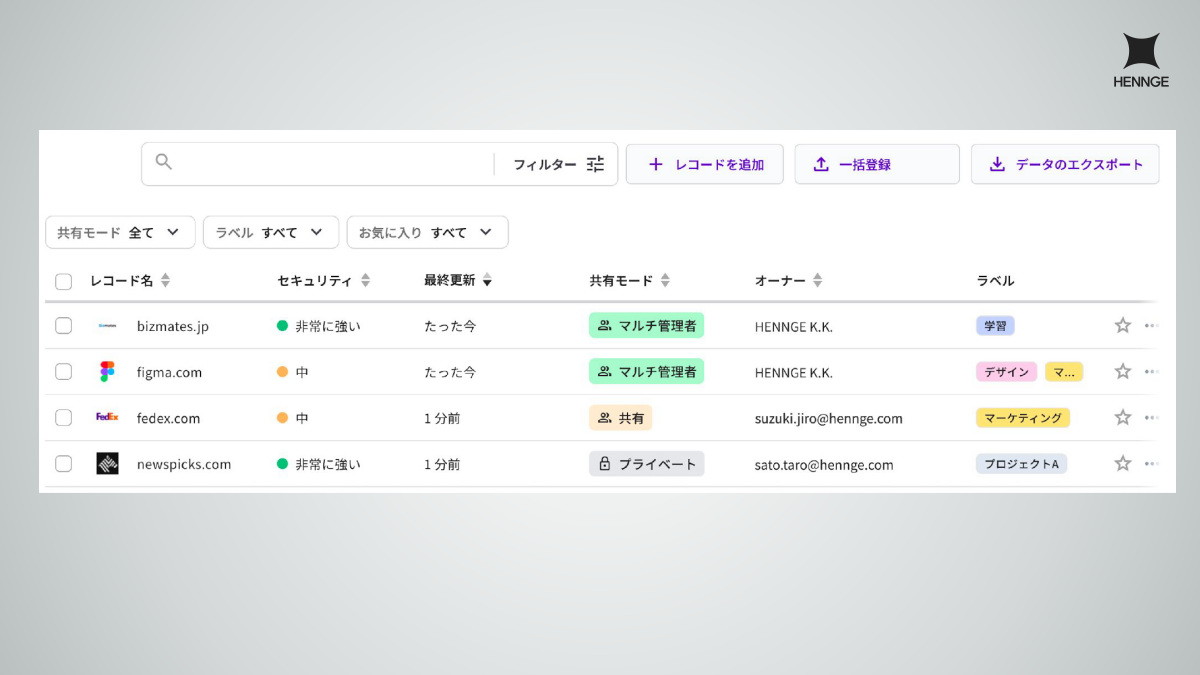The width and height of the screenshot is (1200, 675).
Task: Check the fedex.com row checkbox
Action: tap(63, 417)
